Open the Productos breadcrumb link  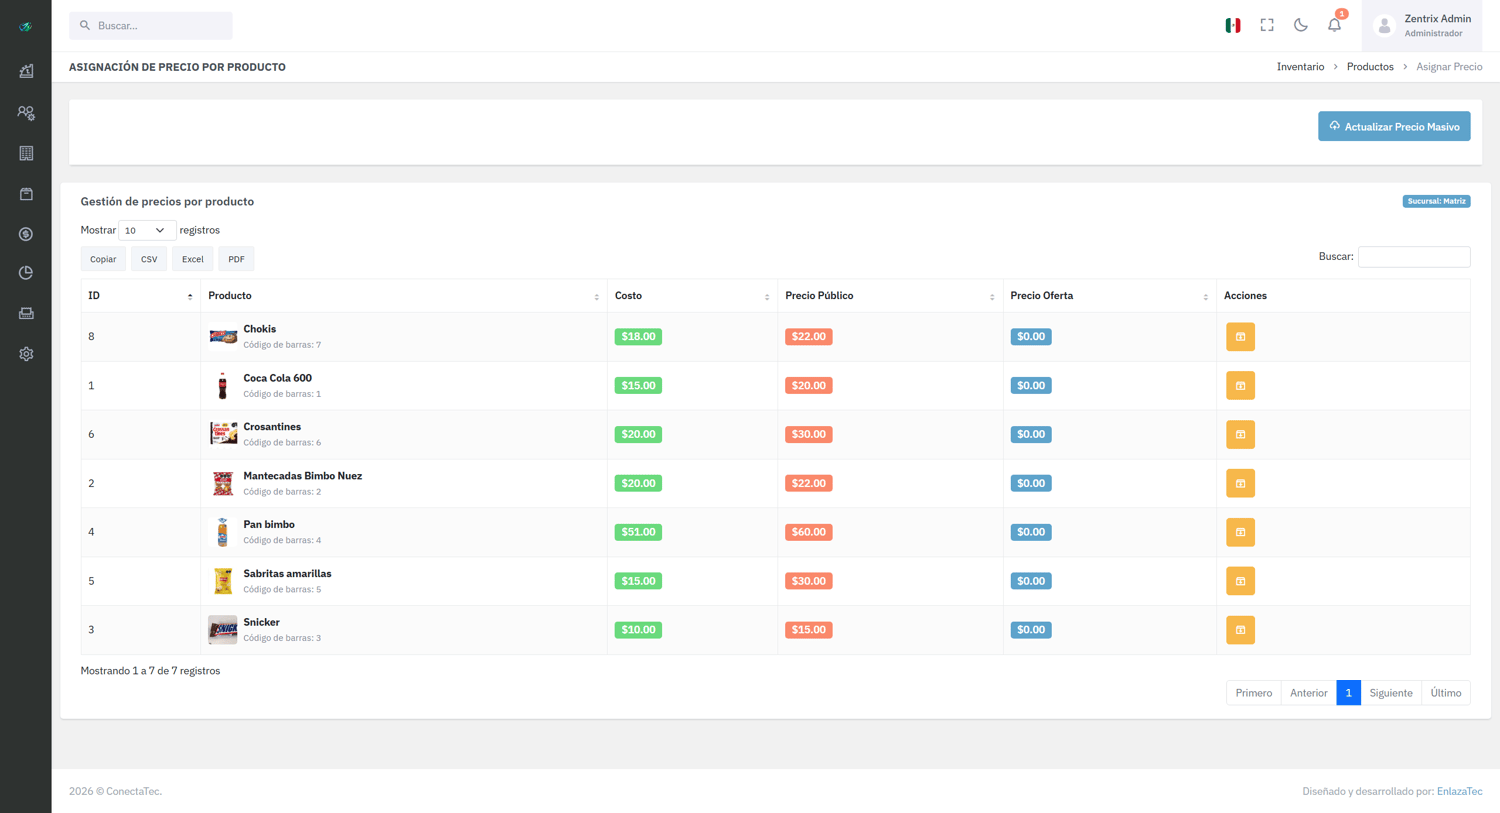(x=1370, y=67)
